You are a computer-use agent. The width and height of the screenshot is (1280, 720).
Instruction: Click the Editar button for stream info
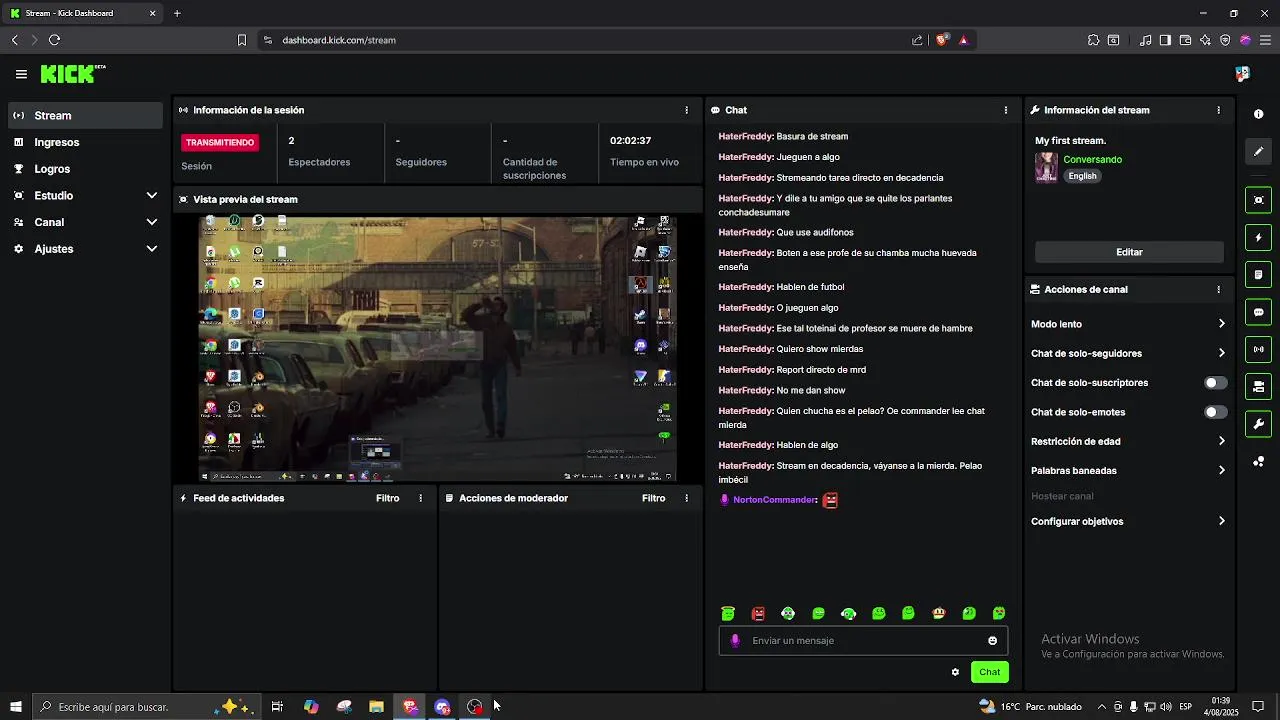pyautogui.click(x=1129, y=252)
